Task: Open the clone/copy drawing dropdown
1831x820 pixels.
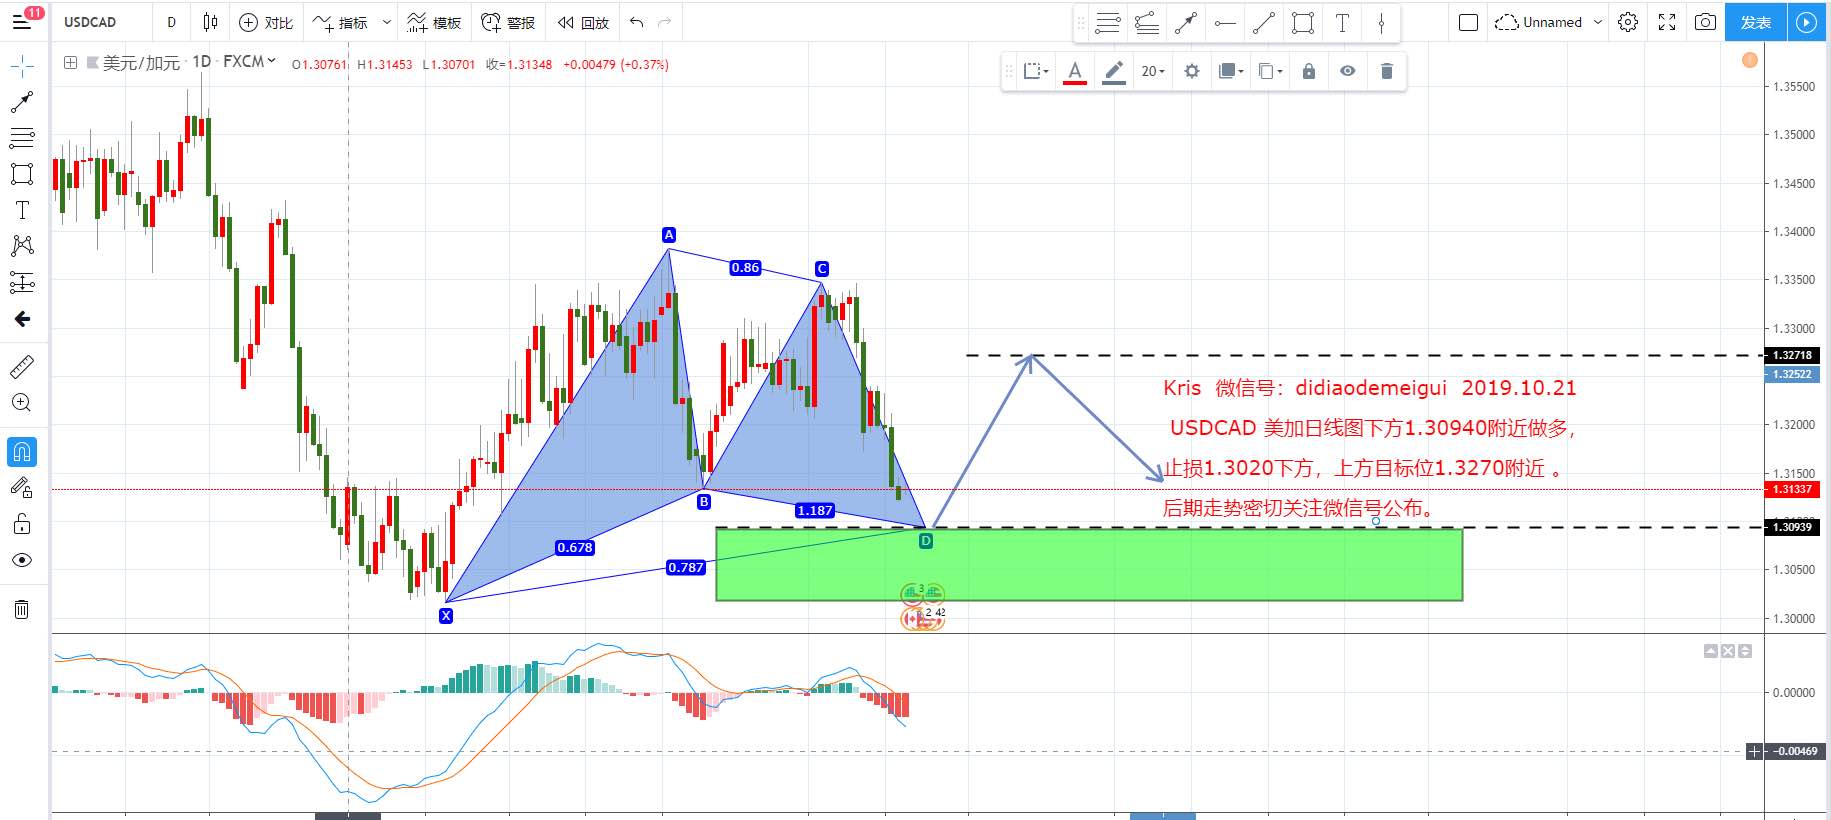Action: click(x=1270, y=71)
